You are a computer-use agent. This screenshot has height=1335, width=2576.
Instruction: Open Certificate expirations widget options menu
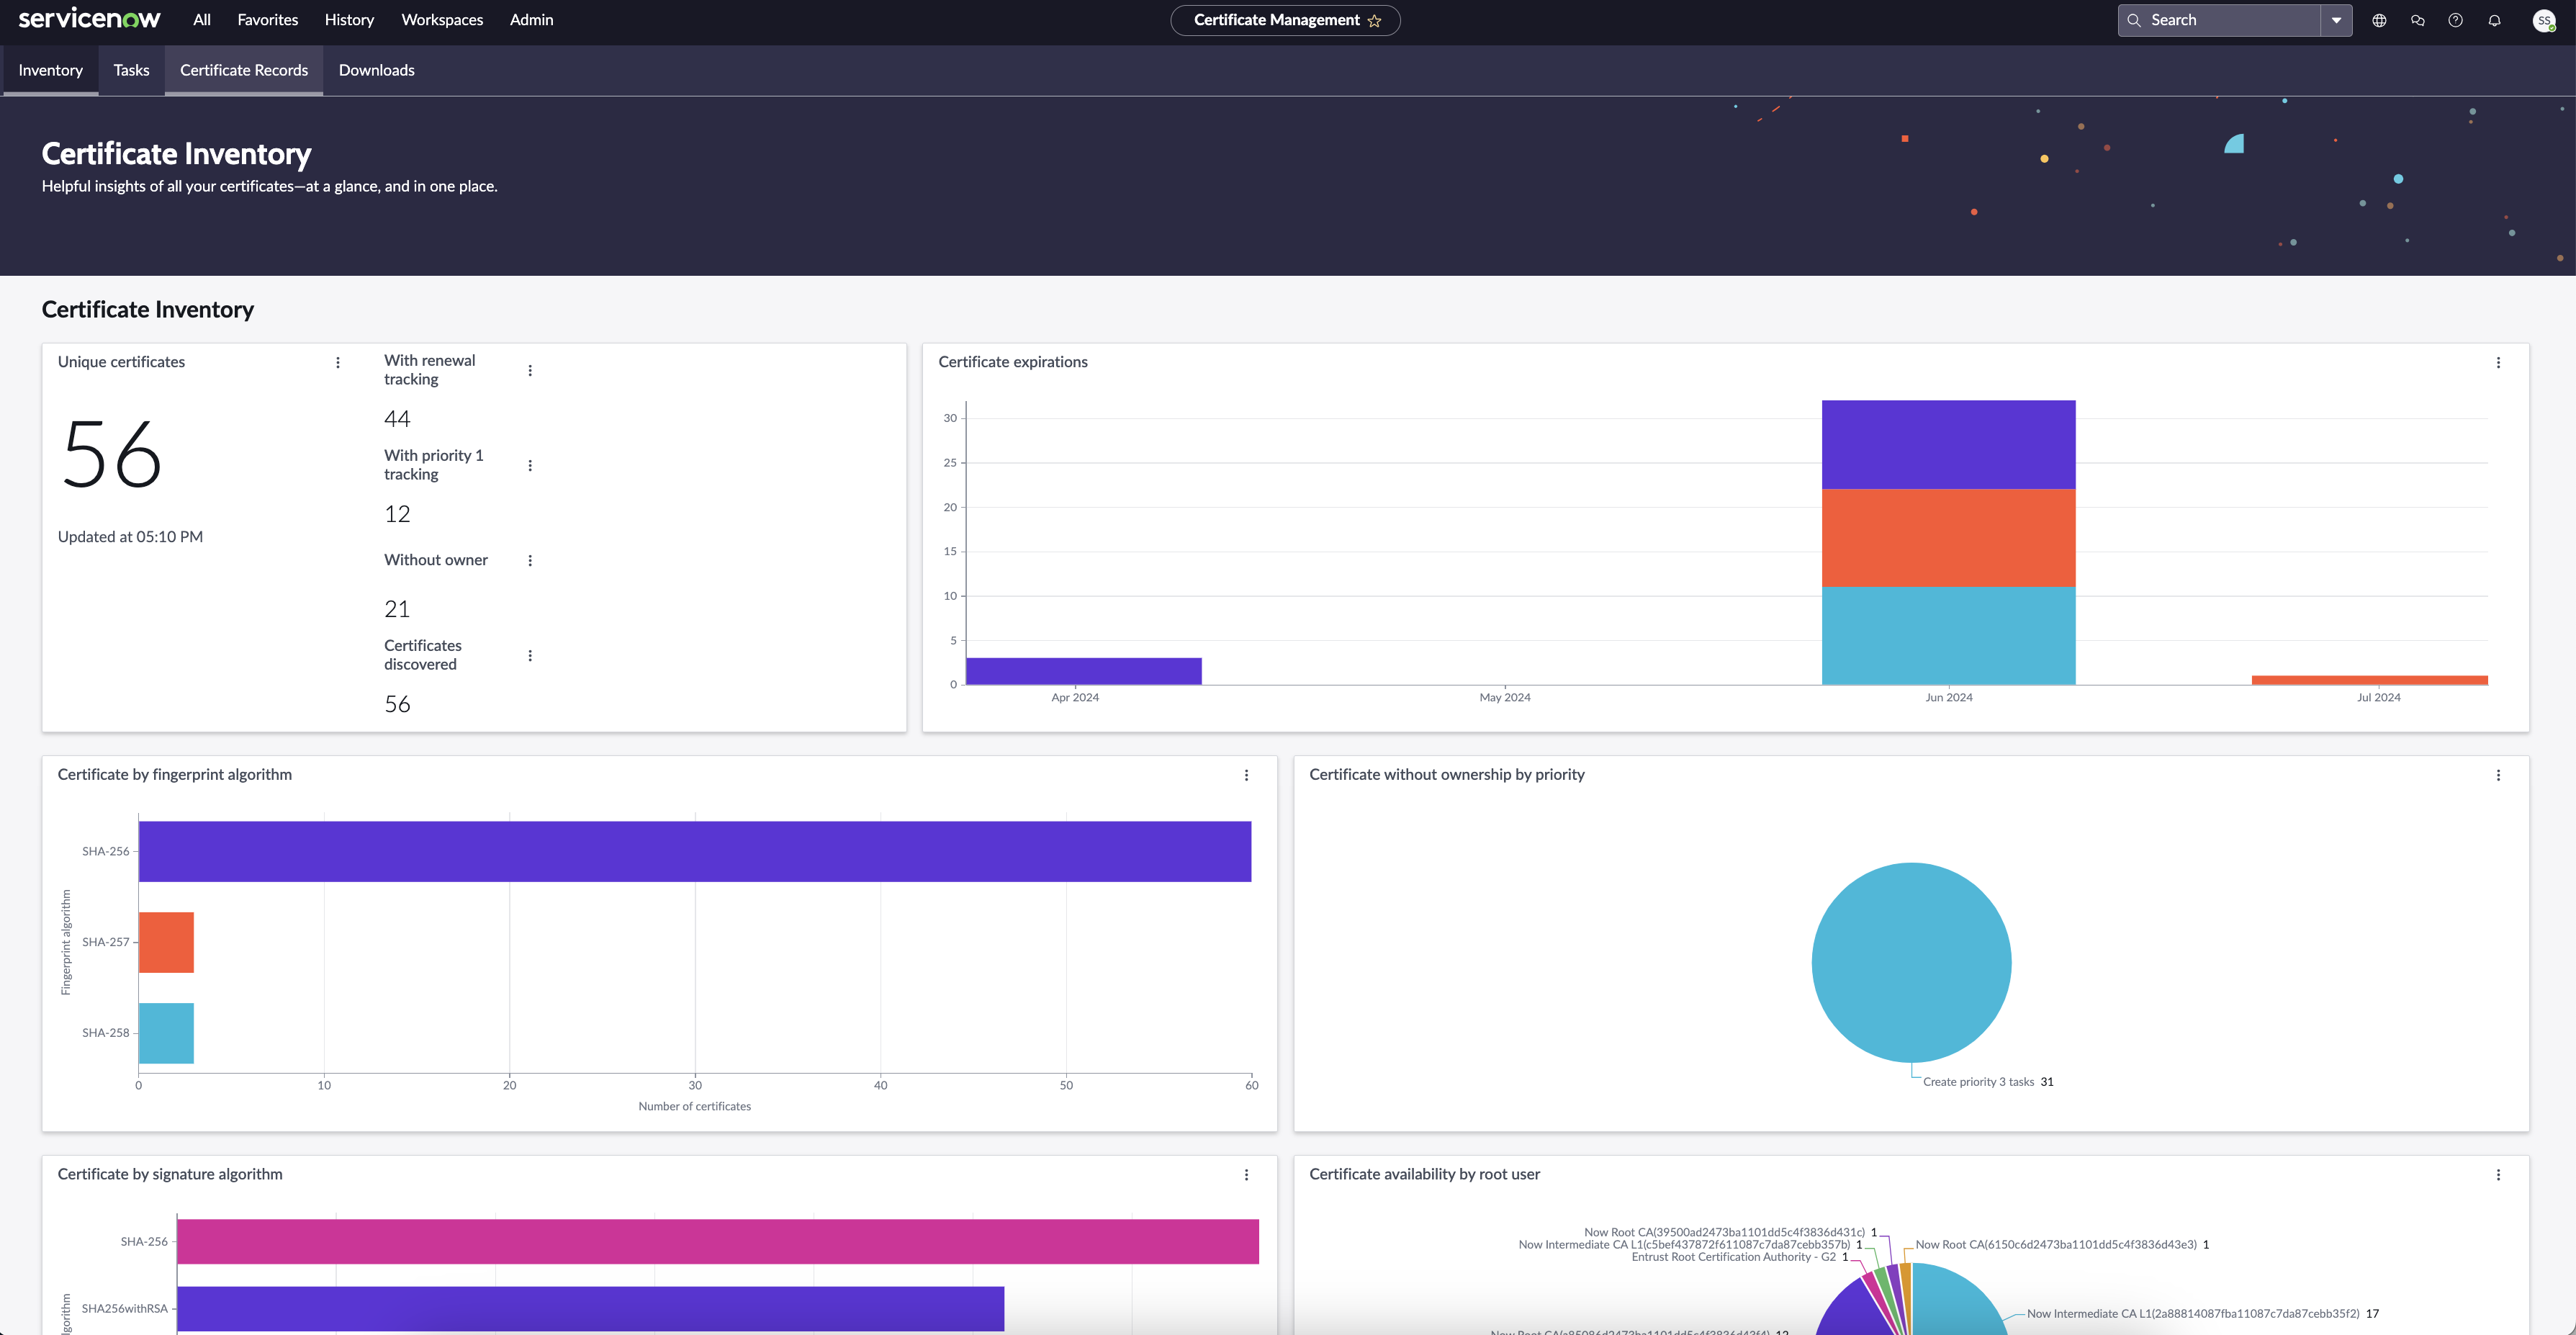click(x=2498, y=362)
